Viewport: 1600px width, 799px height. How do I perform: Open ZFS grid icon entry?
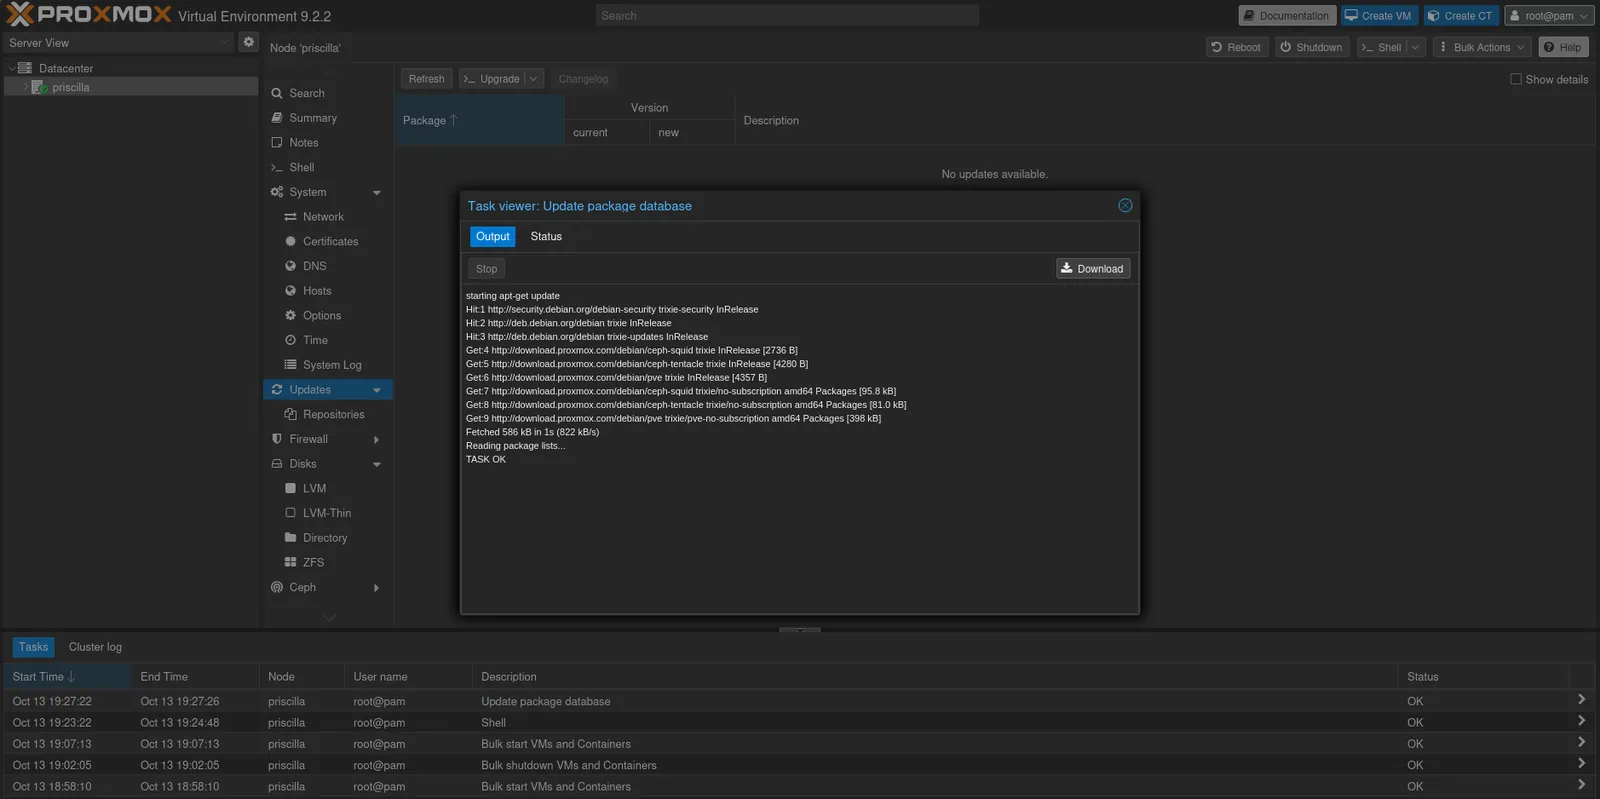tap(291, 562)
